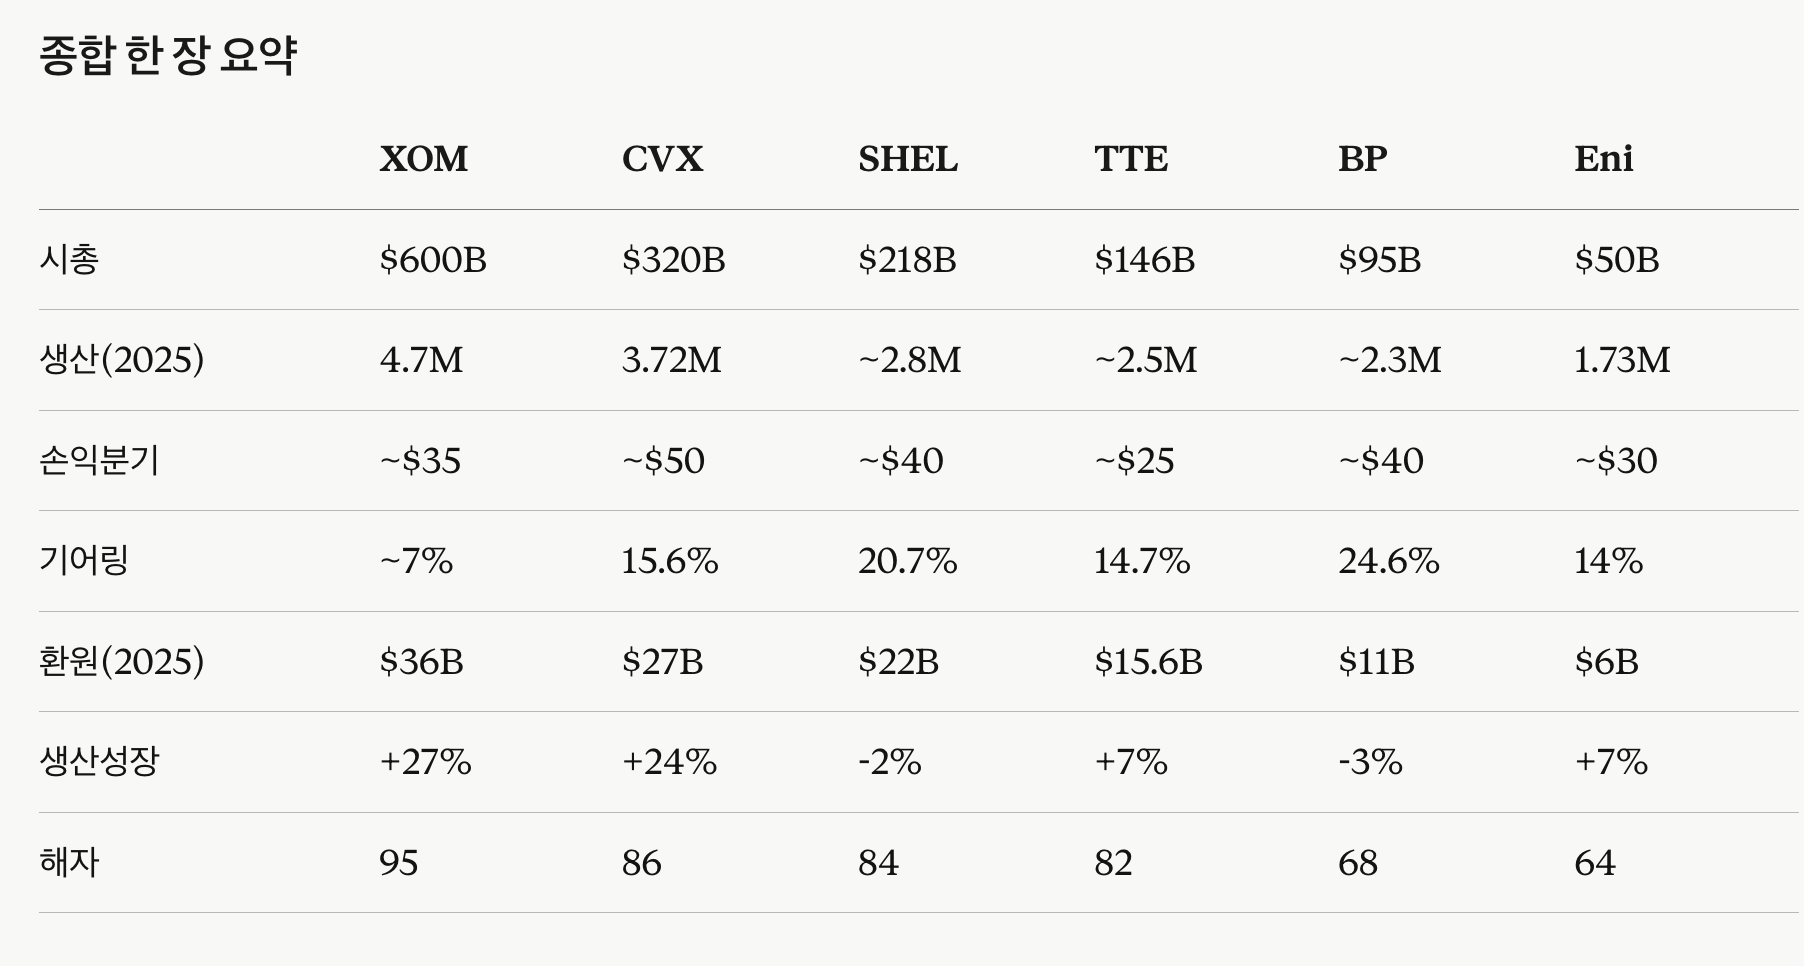Viewport: 1804px width, 966px height.
Task: Select the TTE column header
Action: click(x=1131, y=159)
